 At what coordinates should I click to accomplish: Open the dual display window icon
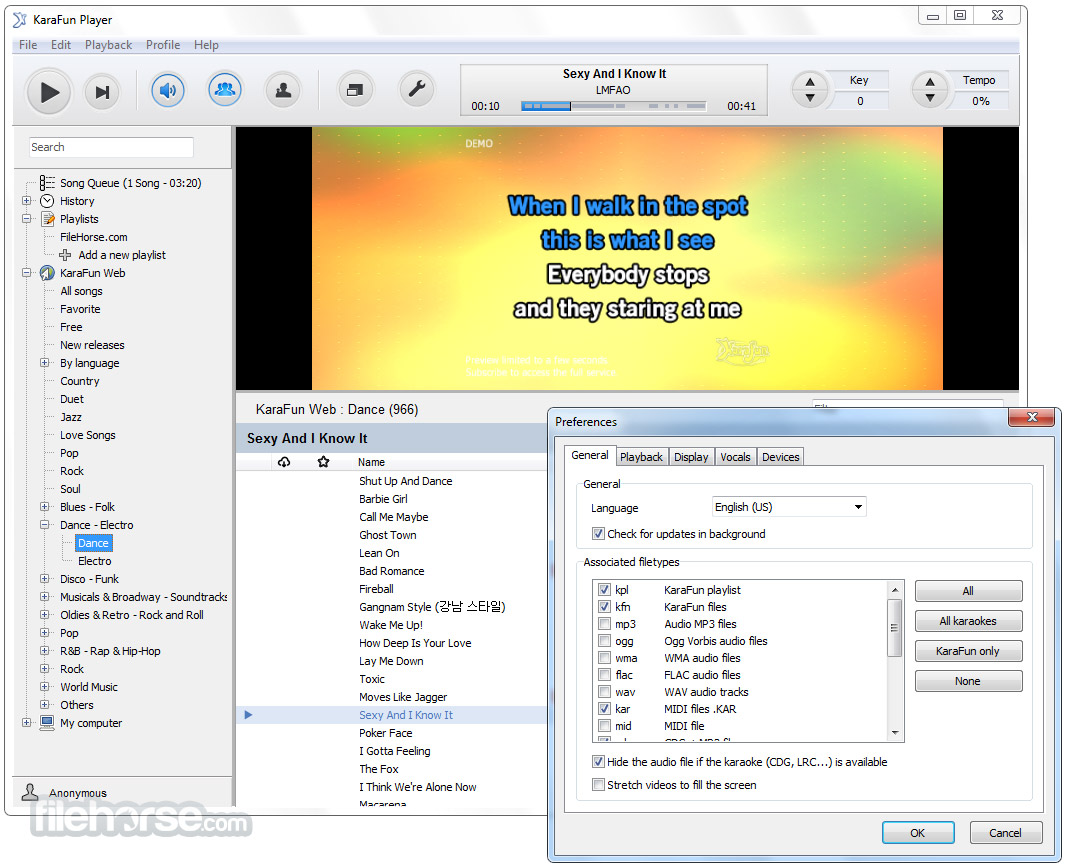pos(355,90)
